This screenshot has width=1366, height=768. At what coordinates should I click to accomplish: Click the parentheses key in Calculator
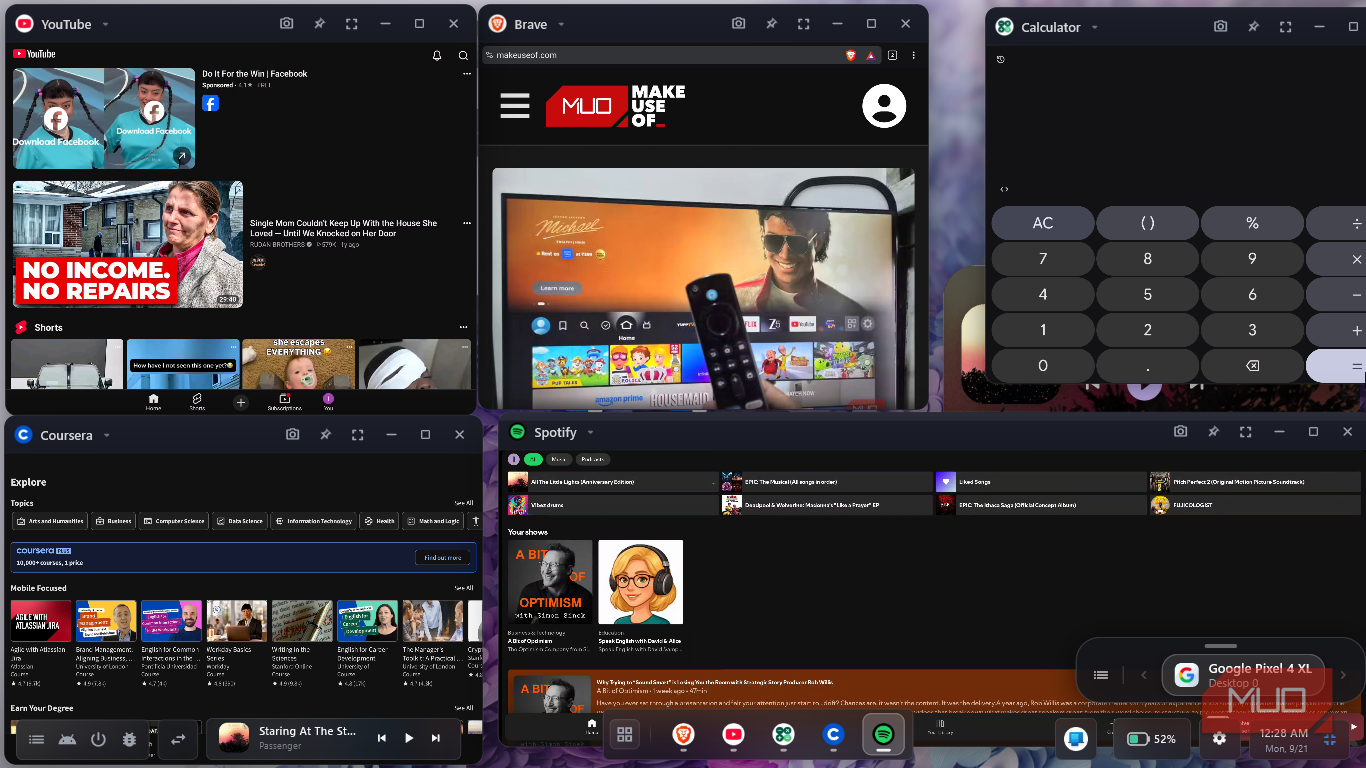[1147, 223]
